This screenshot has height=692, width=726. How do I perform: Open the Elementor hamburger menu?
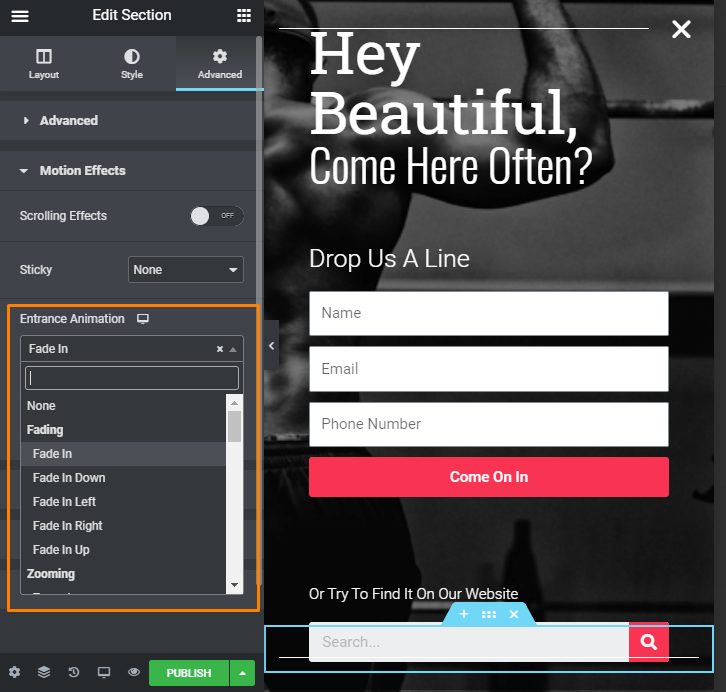coord(20,16)
